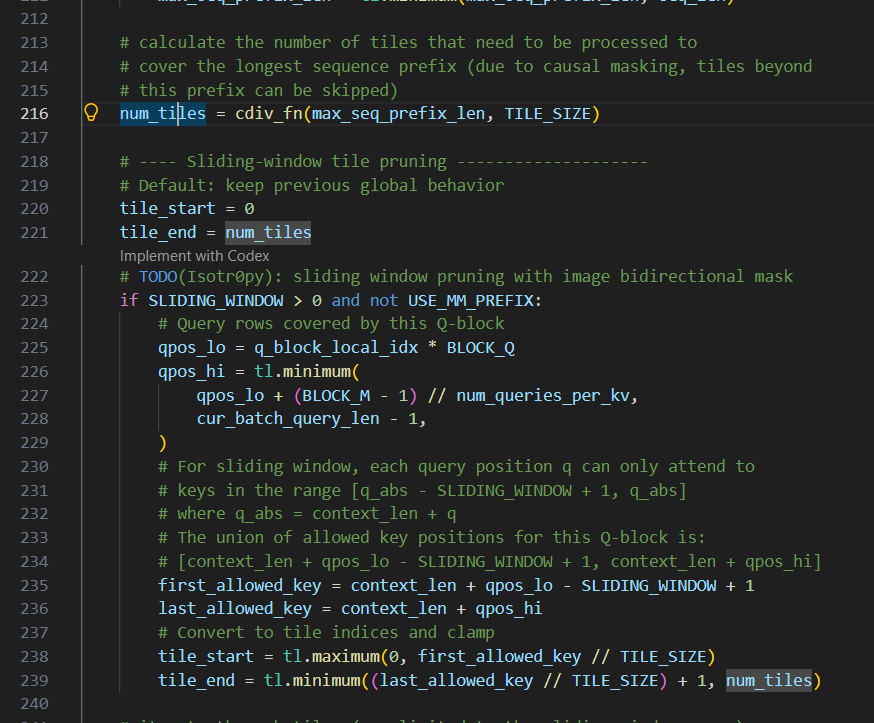Click the 'if' keyword on line 223
Image resolution: width=874 pixels, height=723 pixels.
pyautogui.click(x=129, y=300)
